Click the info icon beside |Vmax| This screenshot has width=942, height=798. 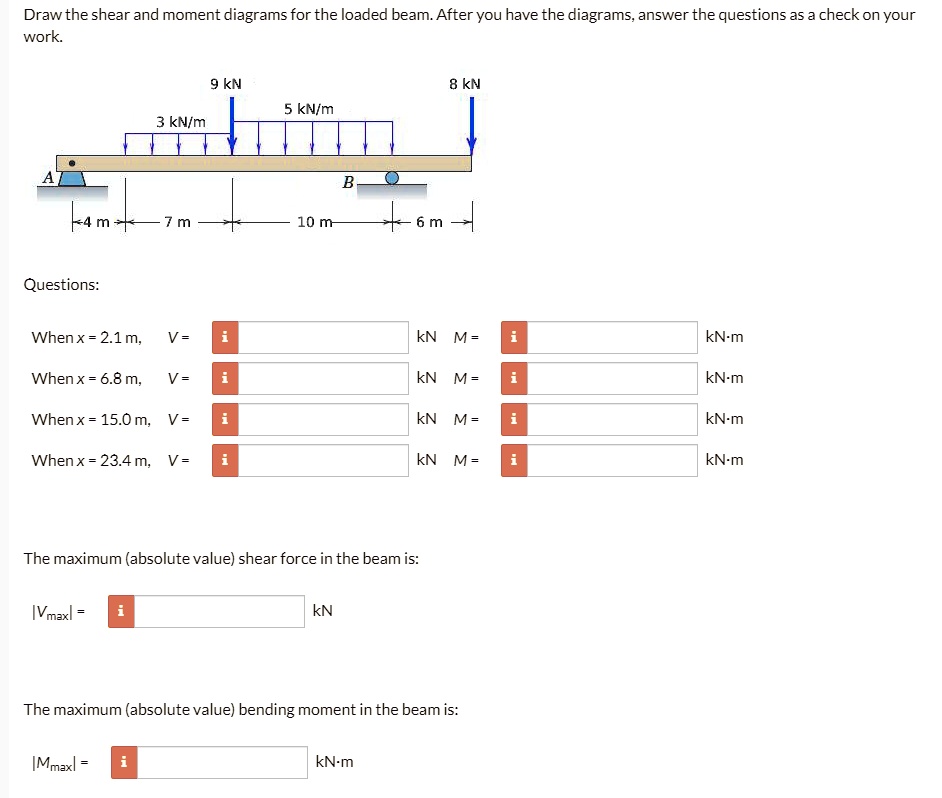tap(120, 611)
